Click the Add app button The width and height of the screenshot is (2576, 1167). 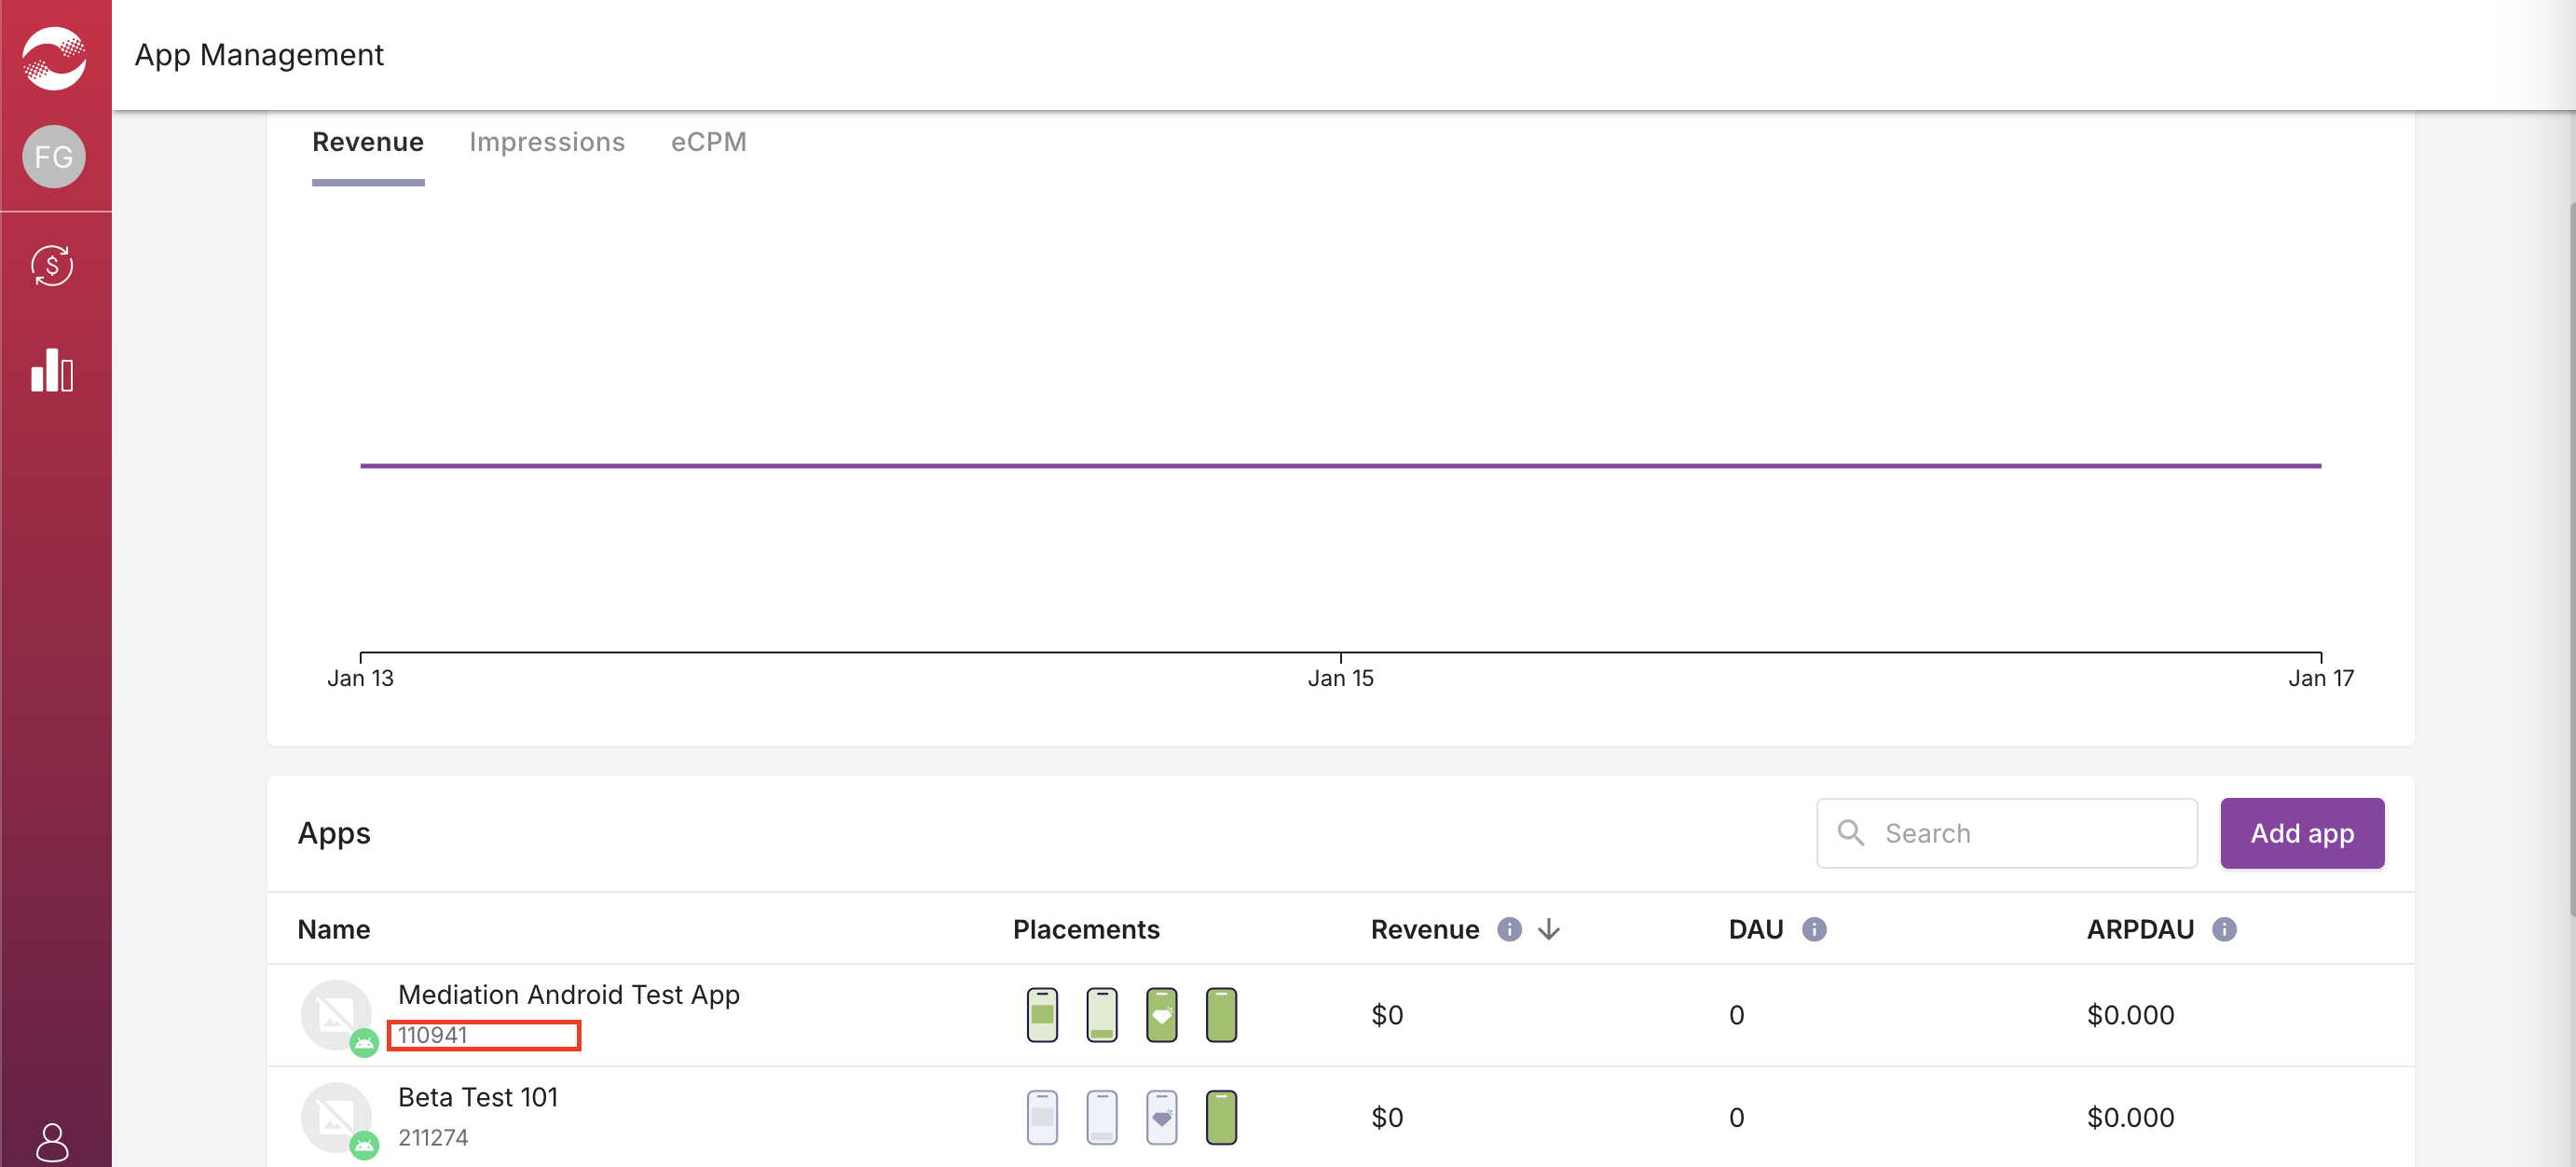pos(2302,833)
